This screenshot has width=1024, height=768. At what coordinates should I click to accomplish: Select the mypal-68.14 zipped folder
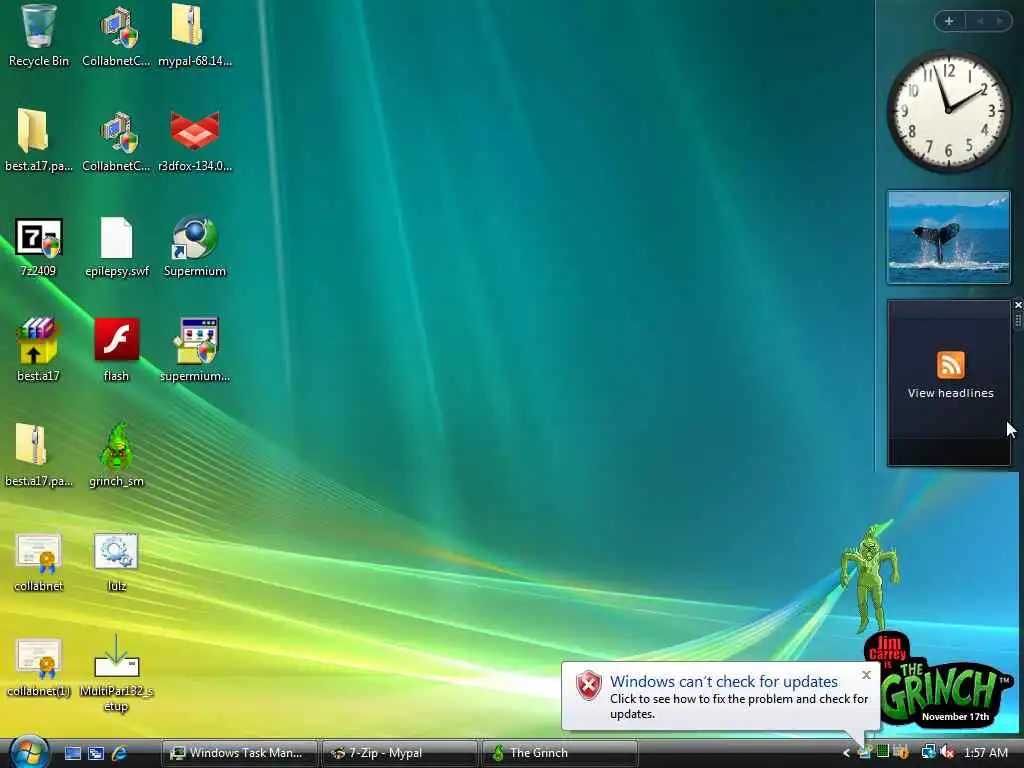195,36
